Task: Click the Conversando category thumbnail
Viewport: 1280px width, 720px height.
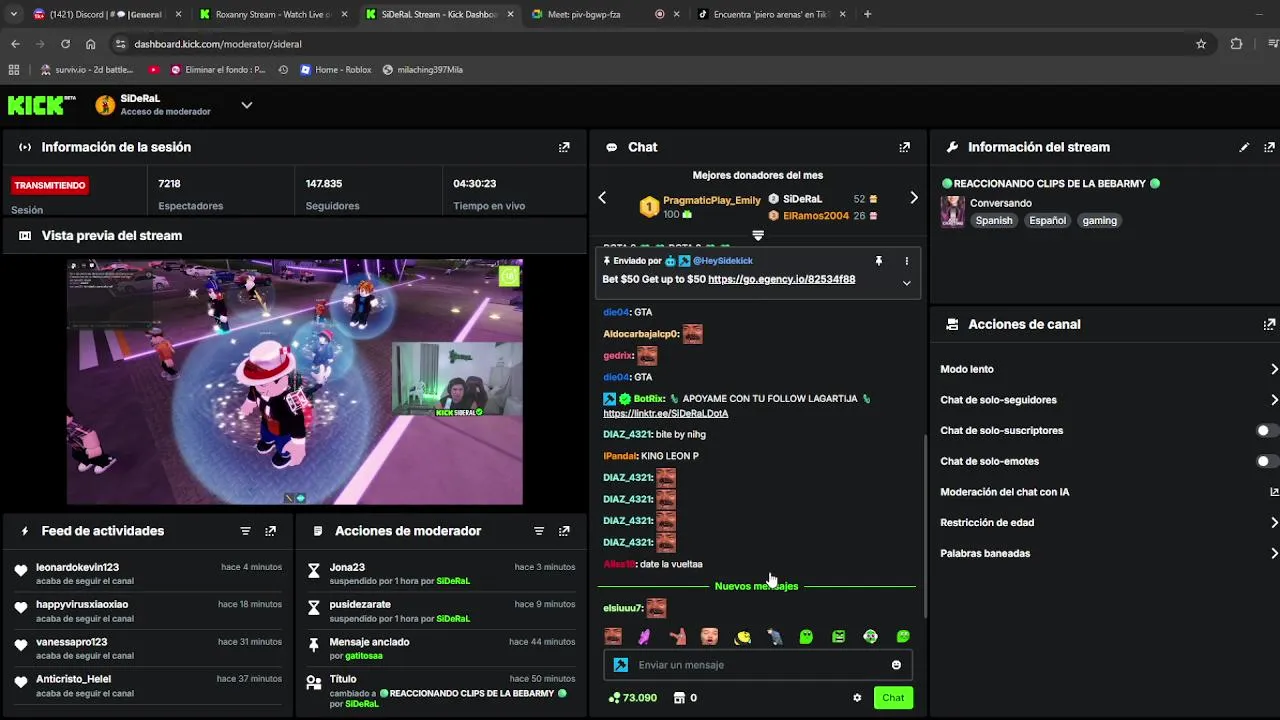Action: tap(952, 211)
